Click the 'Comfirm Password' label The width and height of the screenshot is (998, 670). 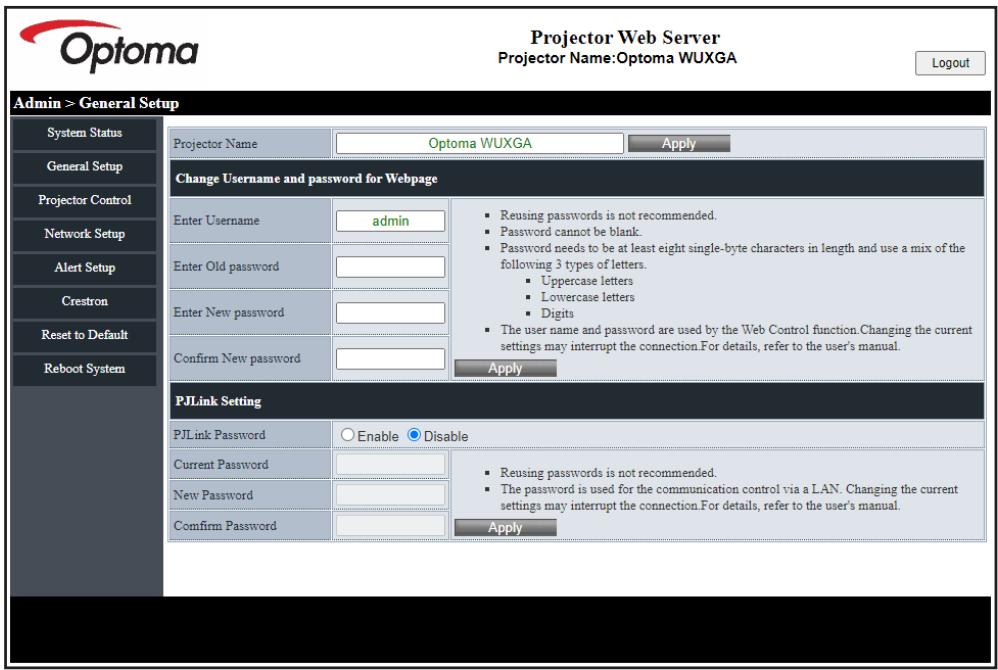[x=225, y=526]
